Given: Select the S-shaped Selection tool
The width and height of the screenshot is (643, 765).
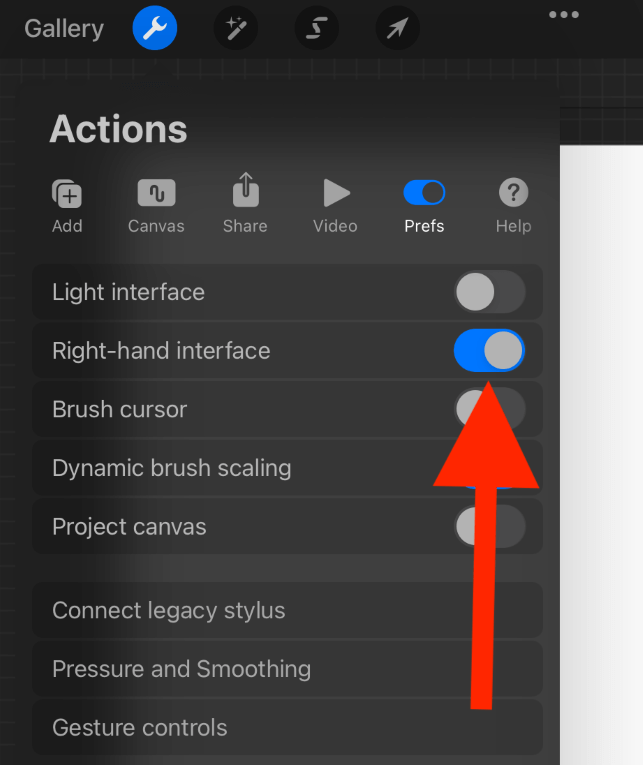Looking at the screenshot, I should click(x=316, y=29).
